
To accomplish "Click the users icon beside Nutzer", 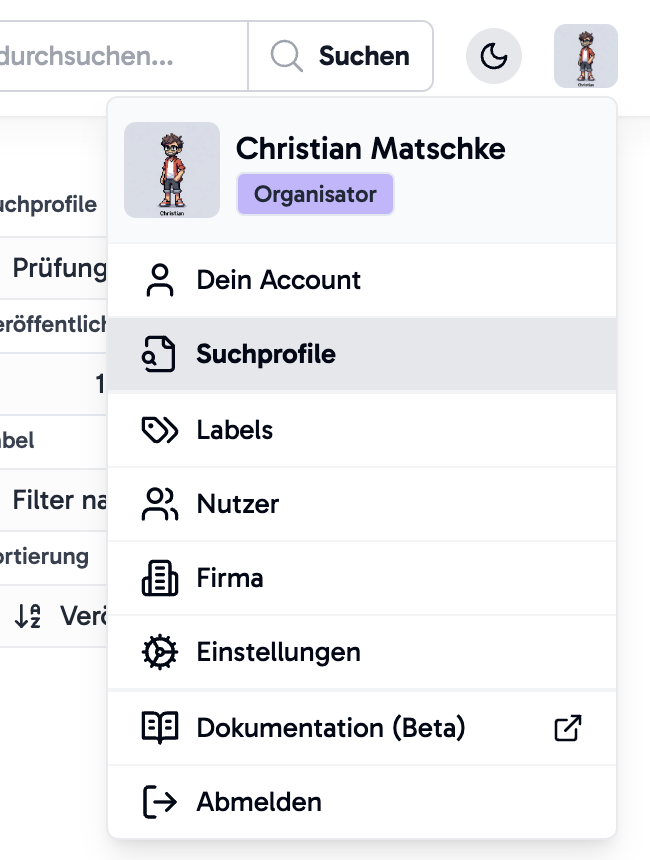I will click(x=160, y=504).
